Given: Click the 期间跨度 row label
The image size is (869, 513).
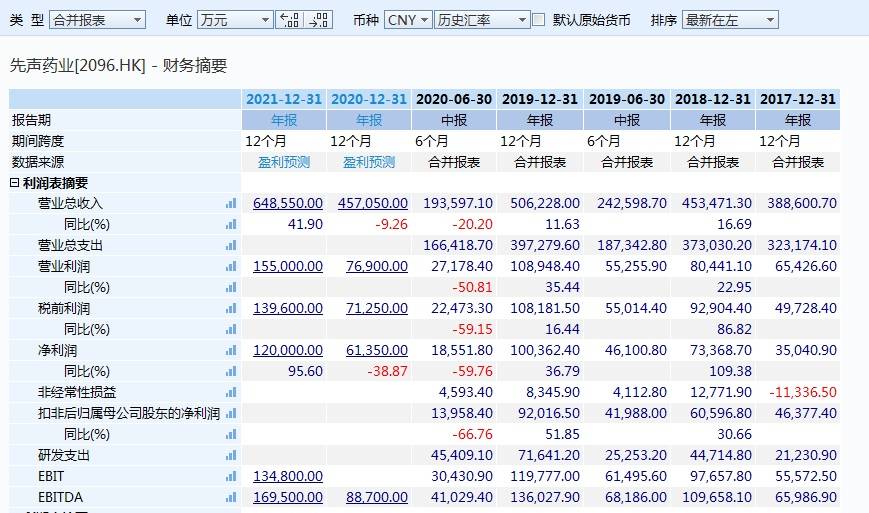Looking at the screenshot, I should (x=38, y=141).
